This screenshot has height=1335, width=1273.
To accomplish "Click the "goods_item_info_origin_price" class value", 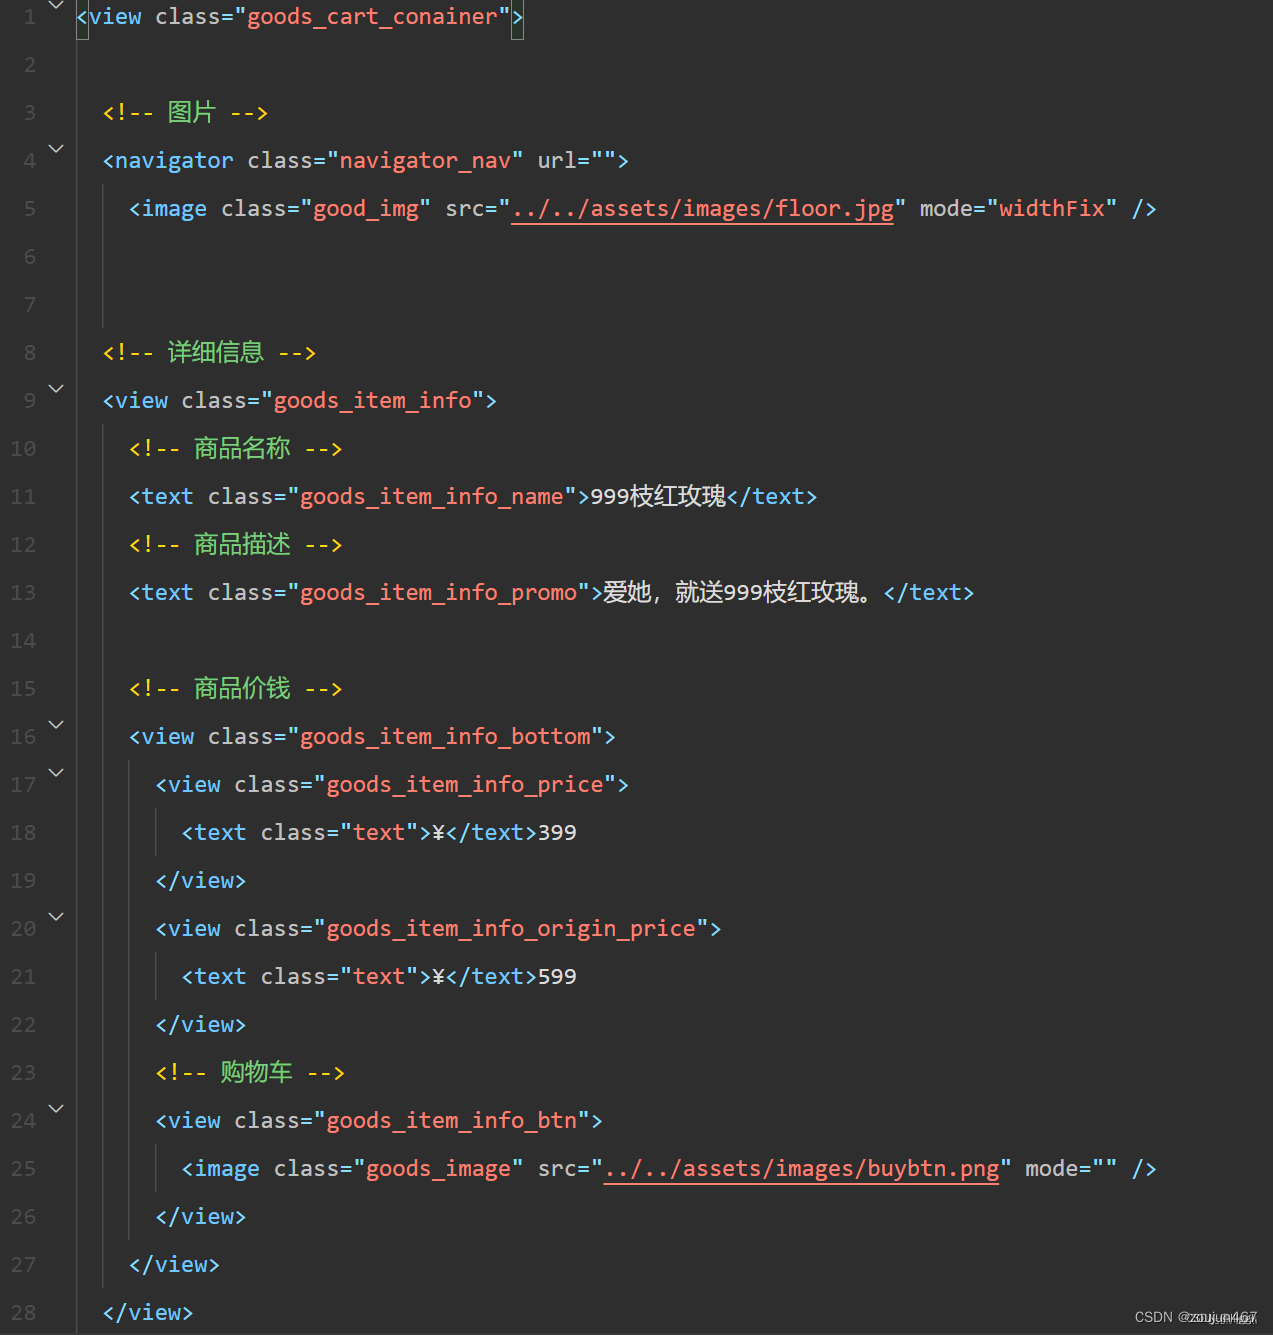I will click(511, 929).
